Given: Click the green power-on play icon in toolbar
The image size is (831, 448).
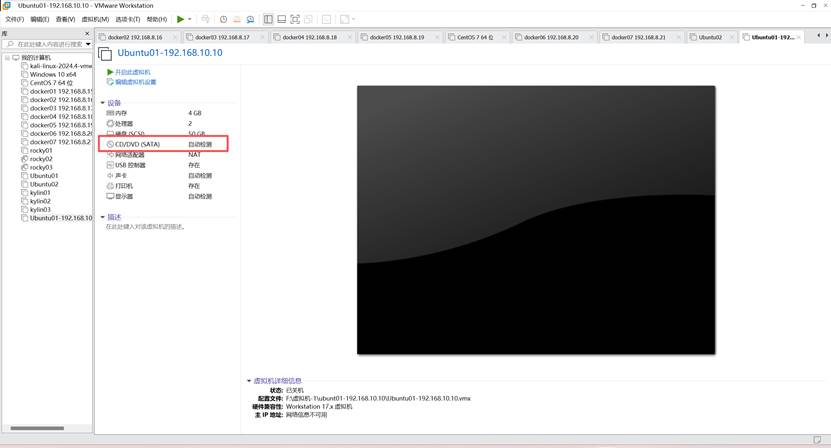Looking at the screenshot, I should click(181, 19).
